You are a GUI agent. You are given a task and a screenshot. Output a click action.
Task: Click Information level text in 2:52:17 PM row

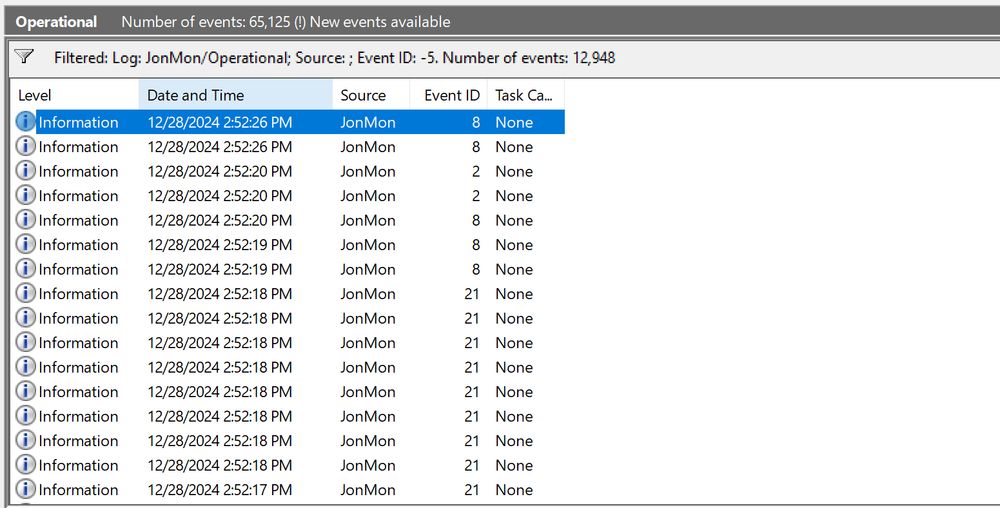(78, 490)
